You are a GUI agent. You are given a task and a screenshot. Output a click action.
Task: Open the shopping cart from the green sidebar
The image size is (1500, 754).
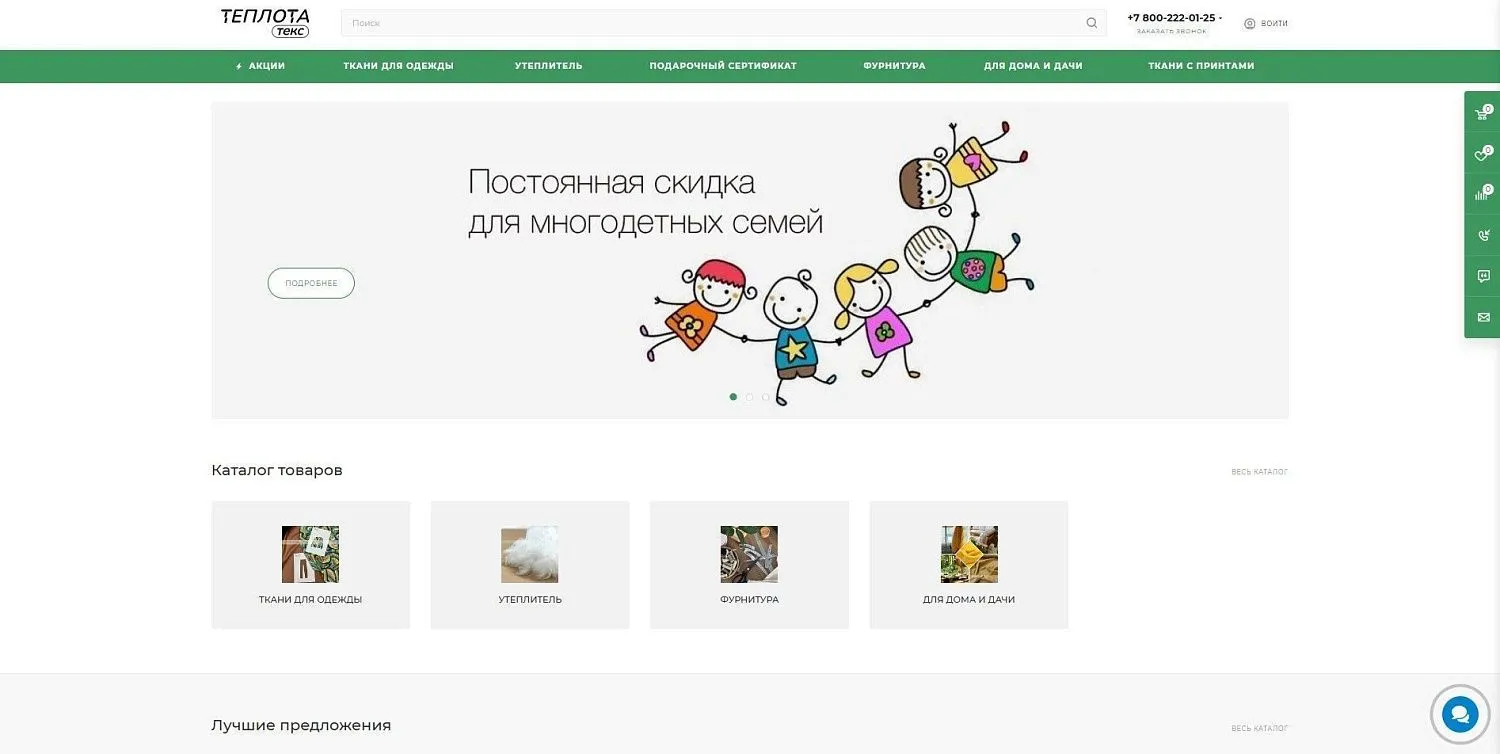pyautogui.click(x=1482, y=113)
